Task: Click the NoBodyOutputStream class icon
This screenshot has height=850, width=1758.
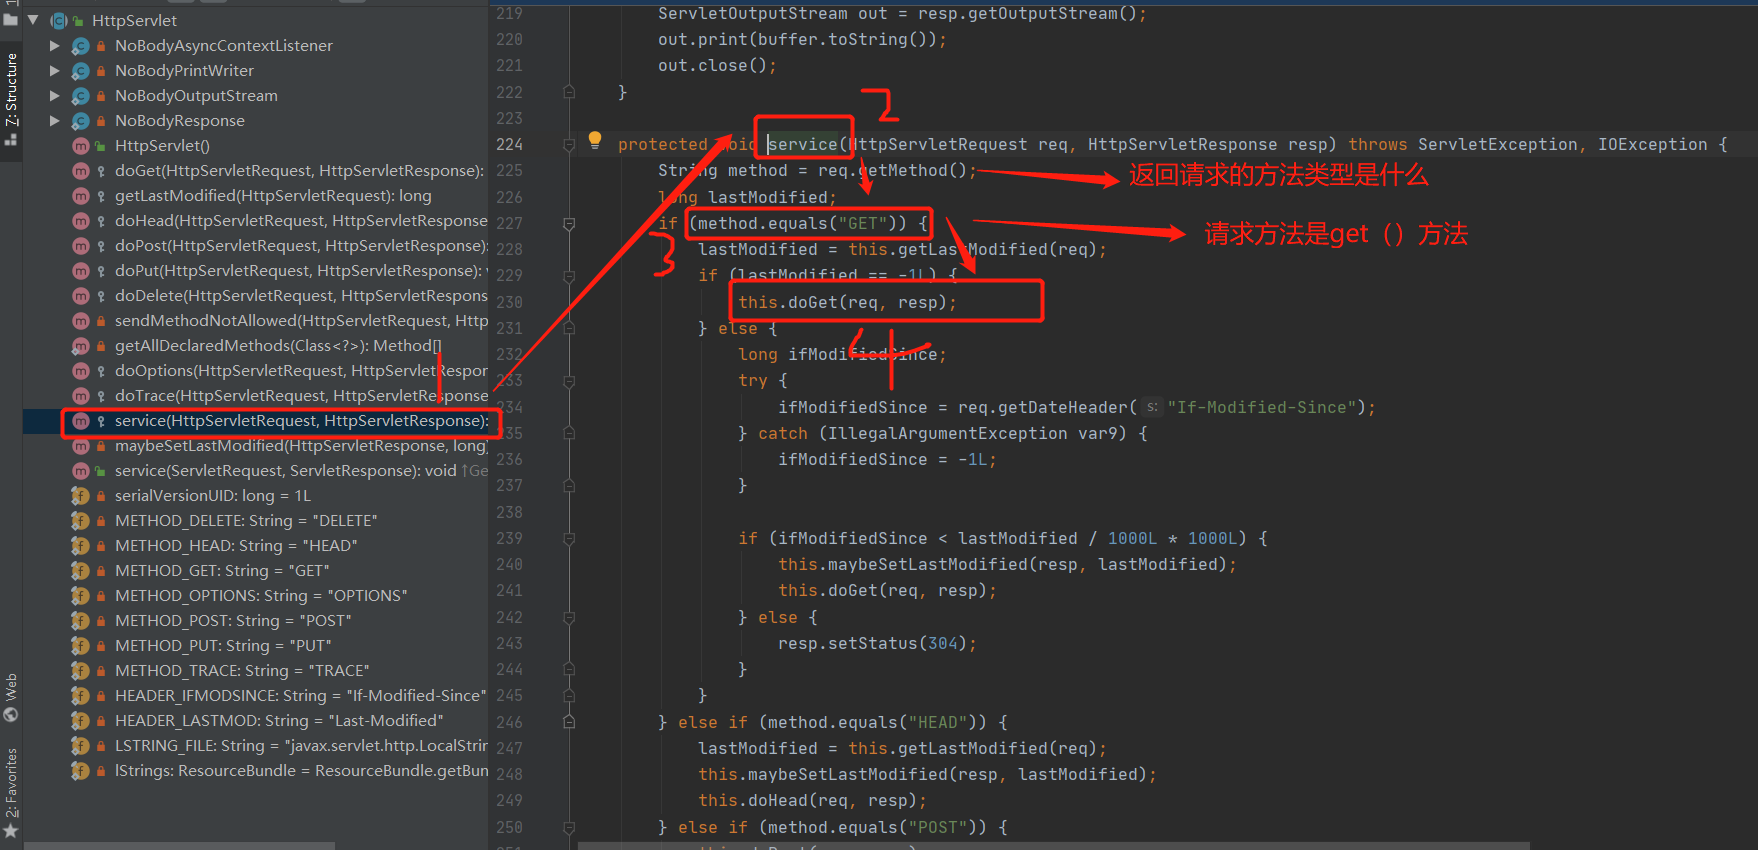Action: pos(81,96)
